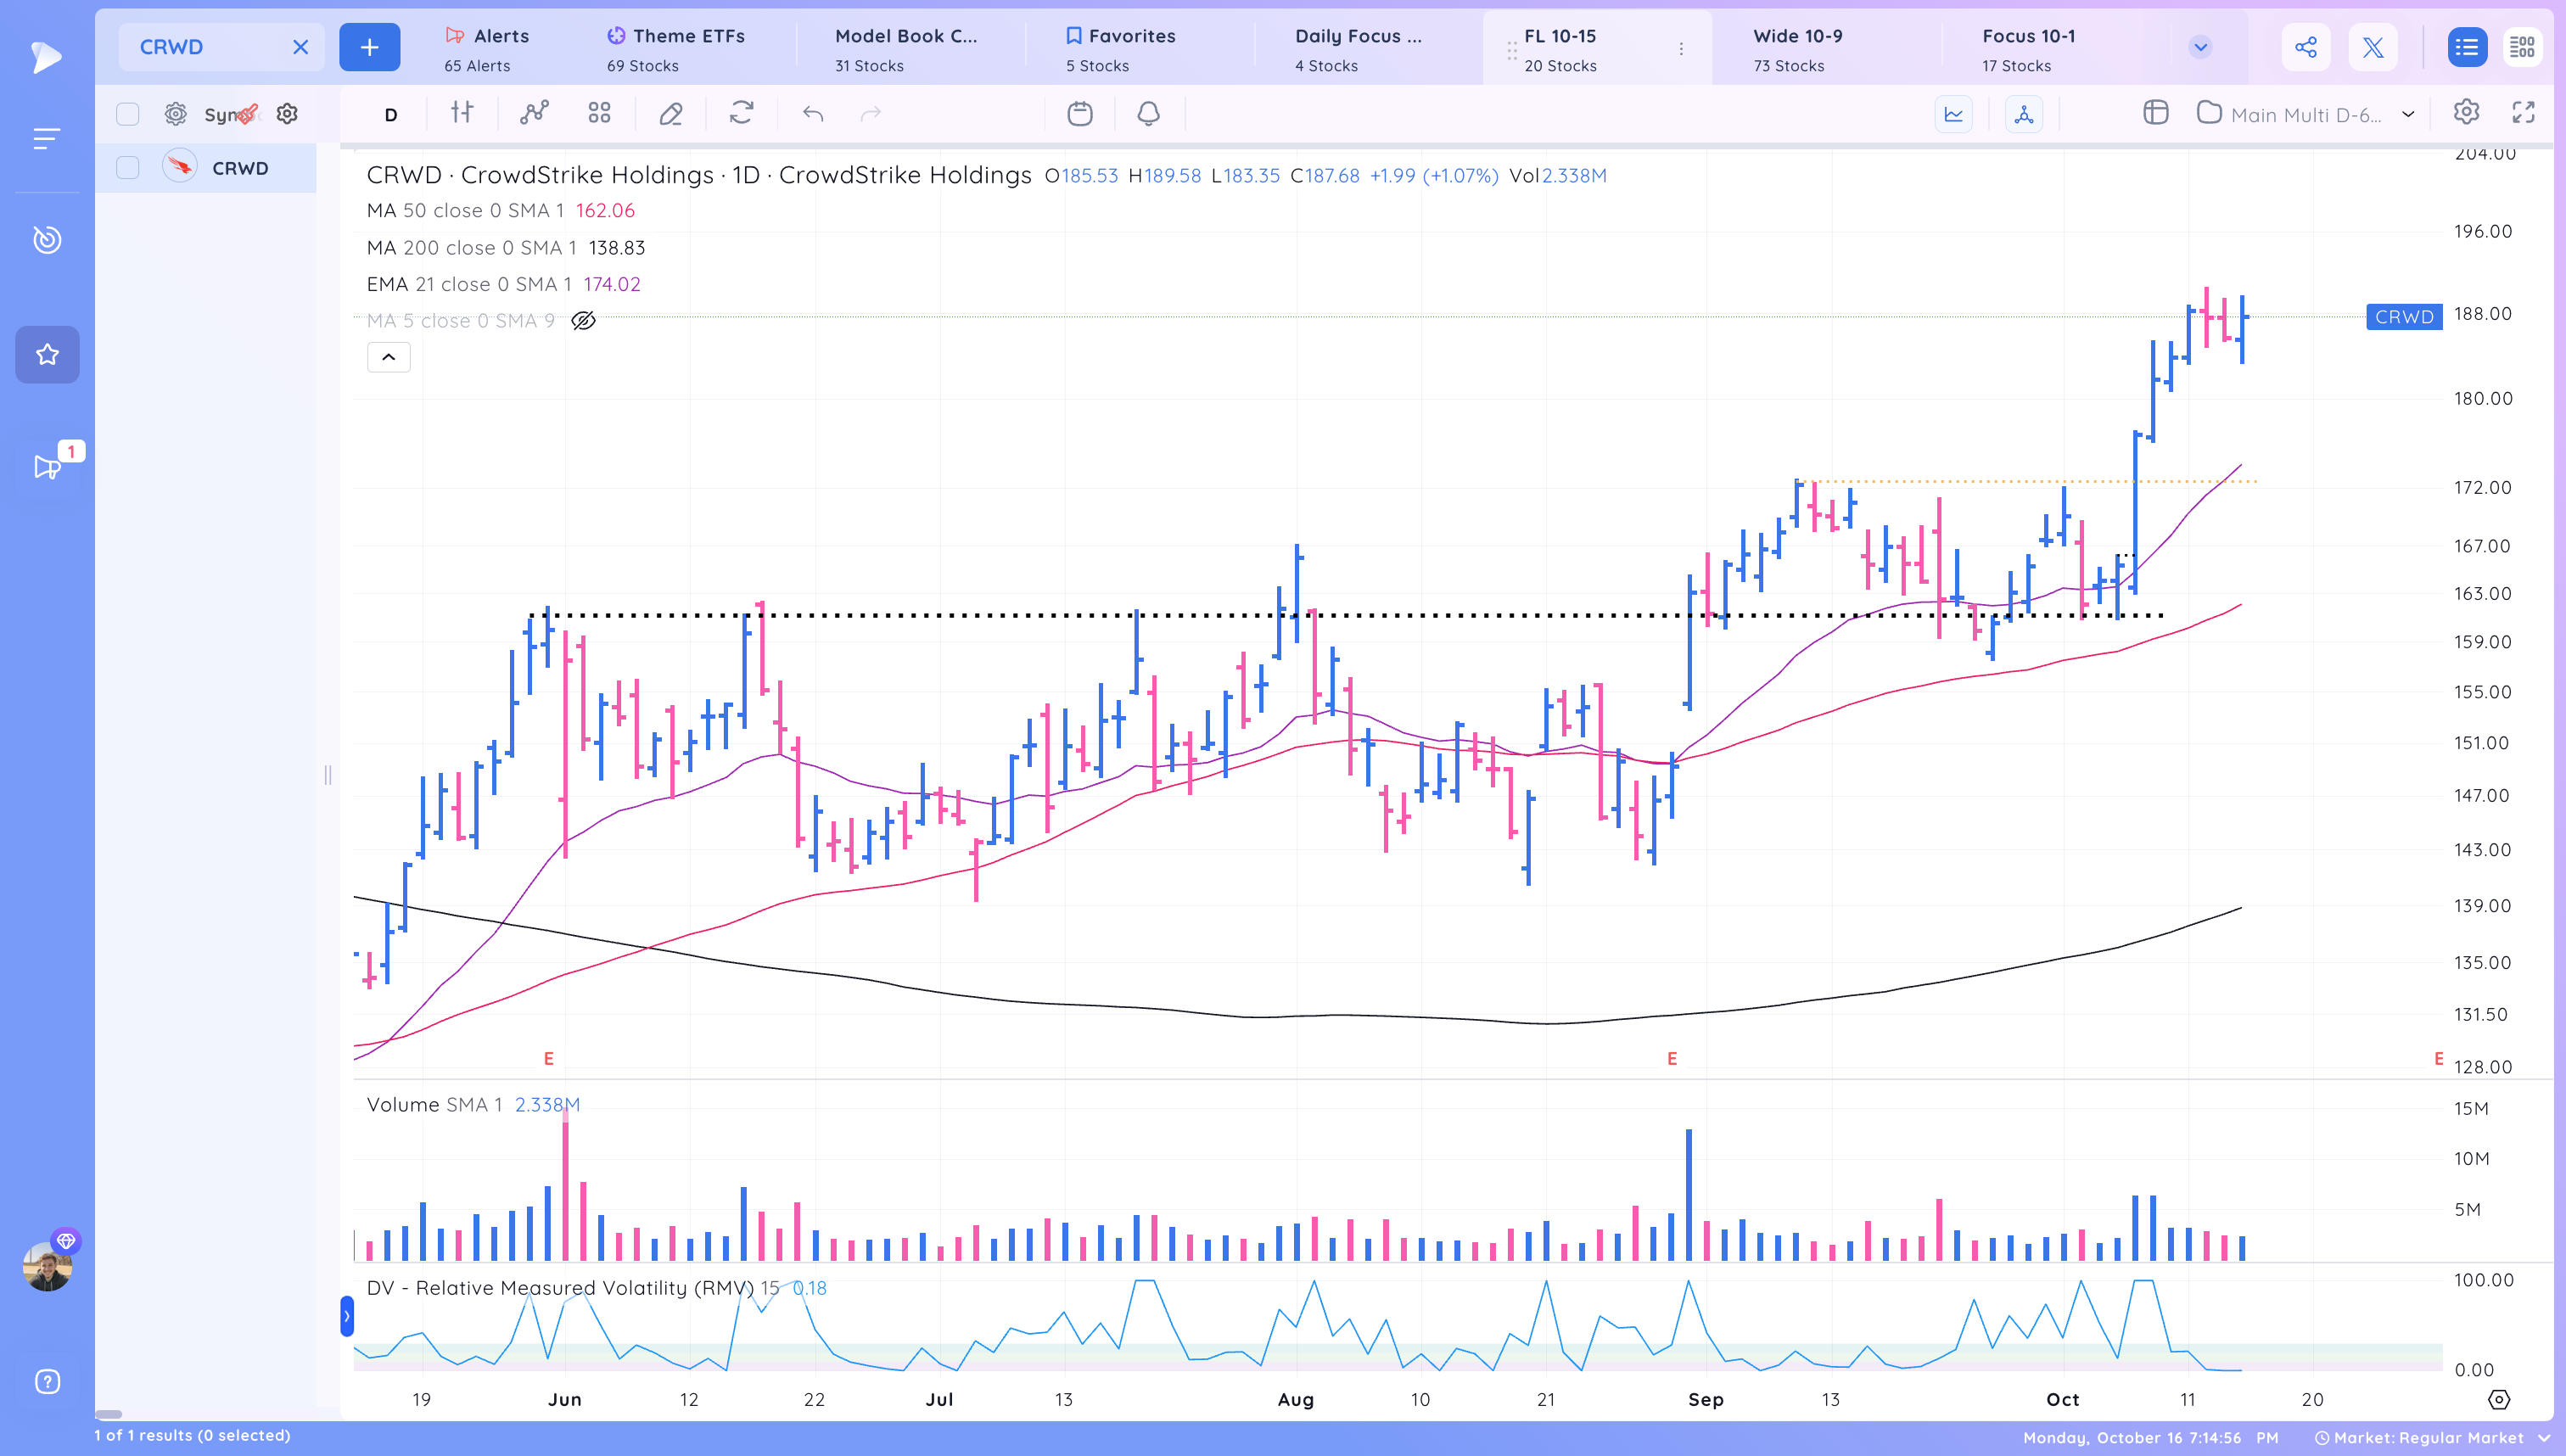Open announcements megaphone with badge
This screenshot has height=1456, width=2566.
pyautogui.click(x=47, y=466)
